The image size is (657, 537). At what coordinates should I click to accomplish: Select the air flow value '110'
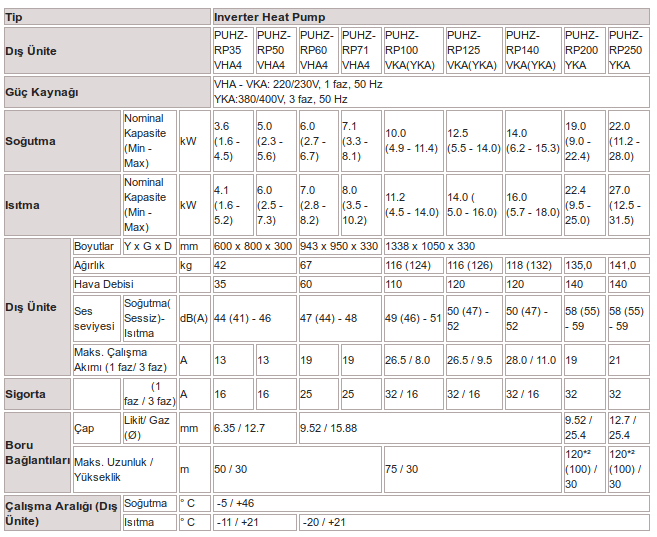[x=414, y=284]
